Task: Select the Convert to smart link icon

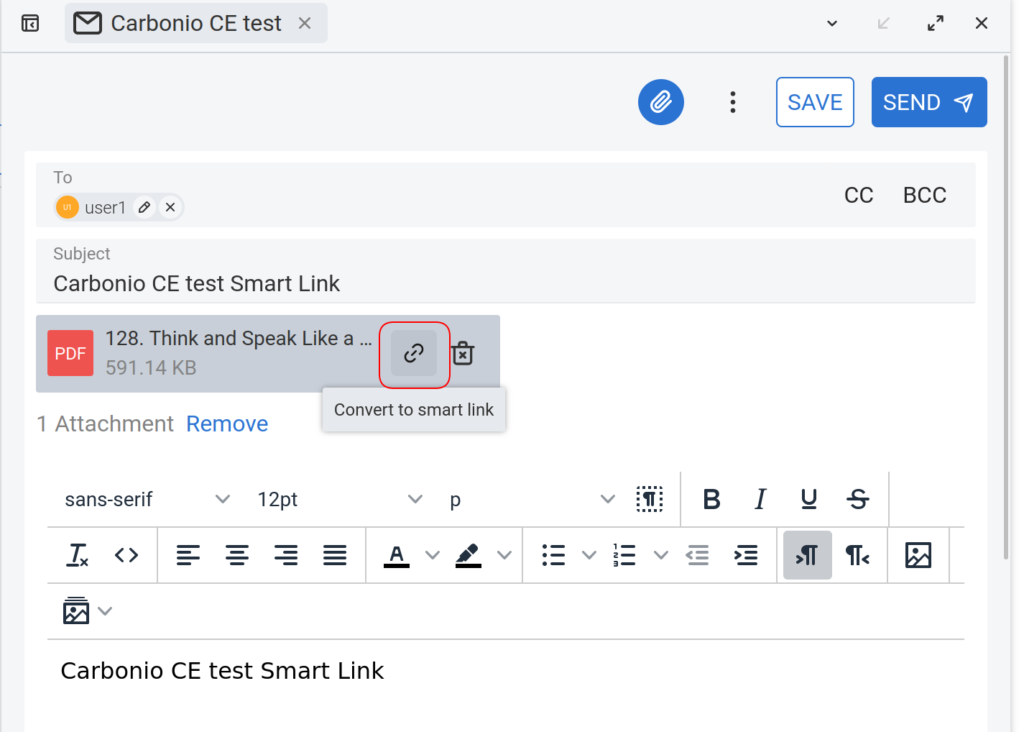Action: coord(413,353)
